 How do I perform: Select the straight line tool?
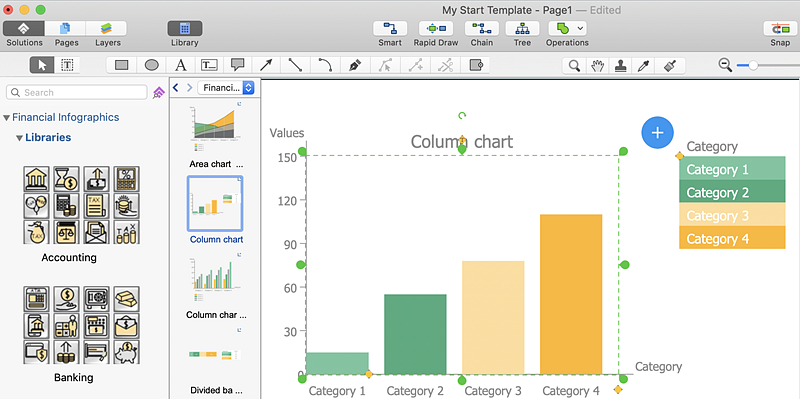click(x=295, y=65)
